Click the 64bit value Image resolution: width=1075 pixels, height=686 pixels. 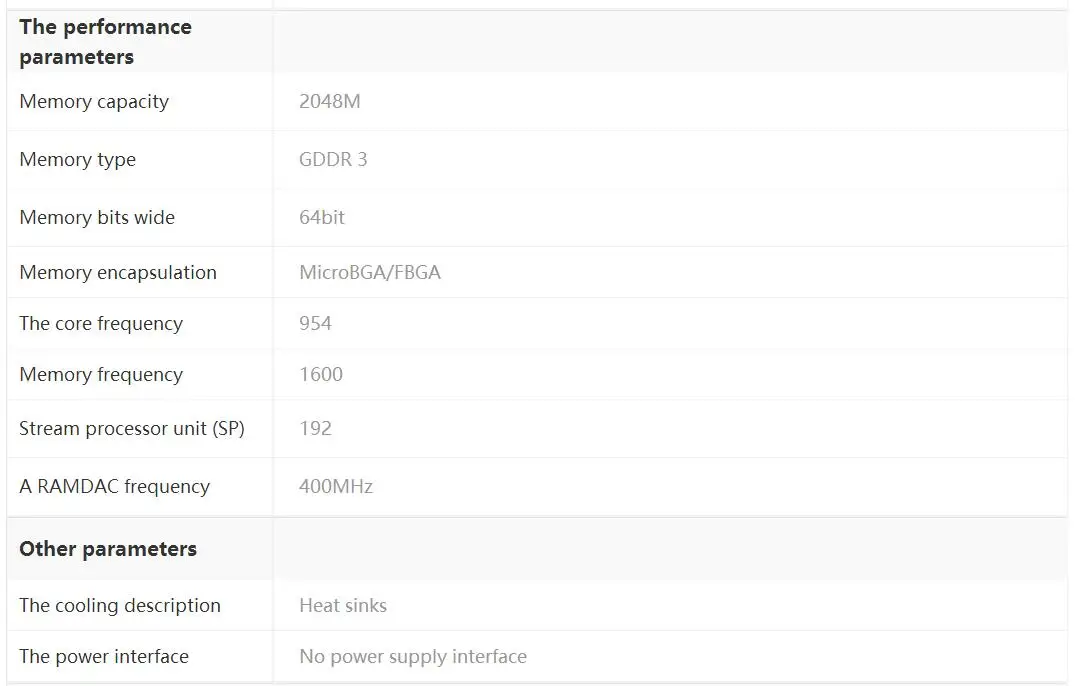coord(322,217)
